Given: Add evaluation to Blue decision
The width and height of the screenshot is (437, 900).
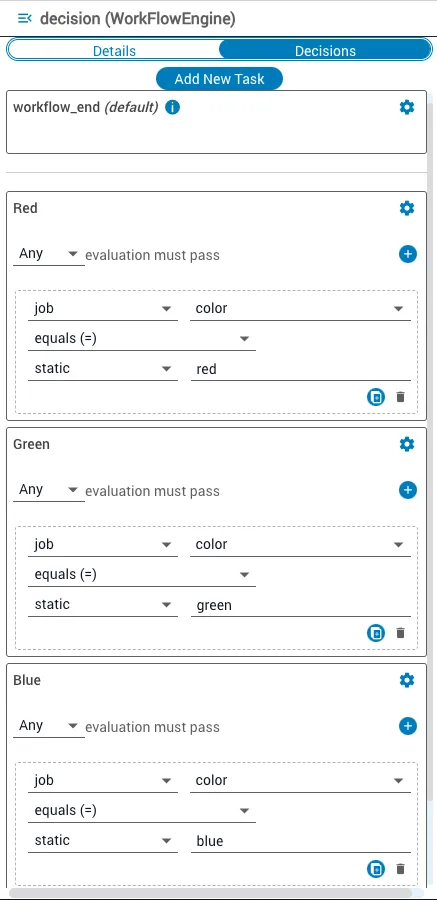Looking at the screenshot, I should click(x=408, y=726).
